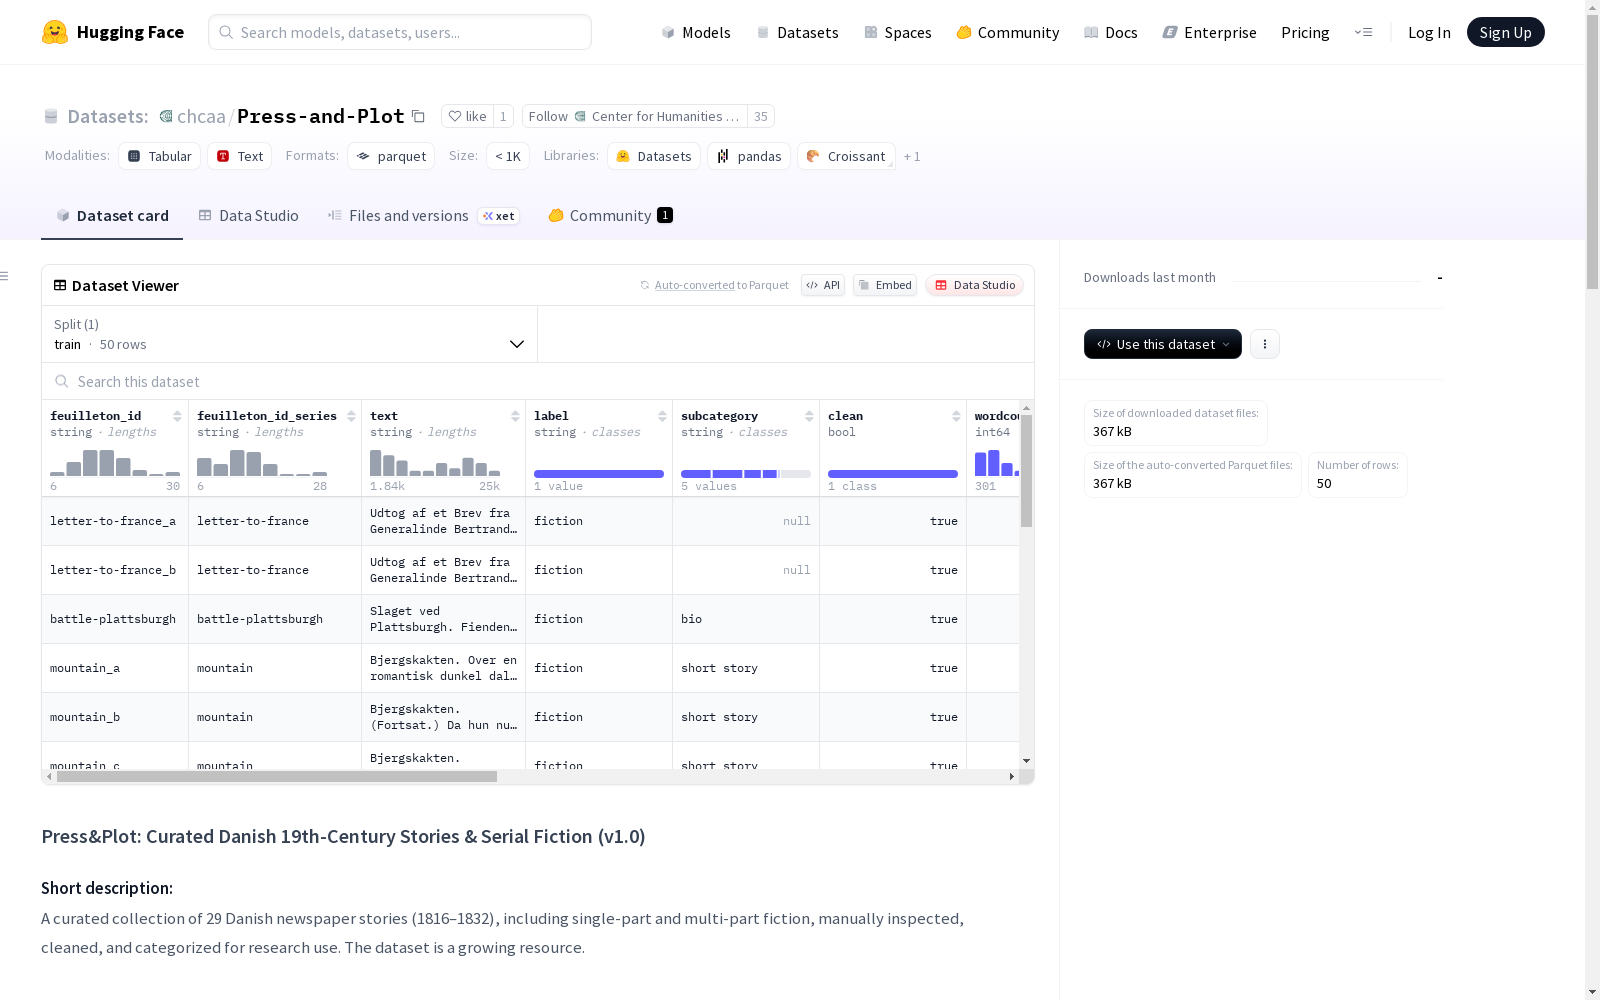
Task: Open the Pricing page
Action: point(1305,32)
